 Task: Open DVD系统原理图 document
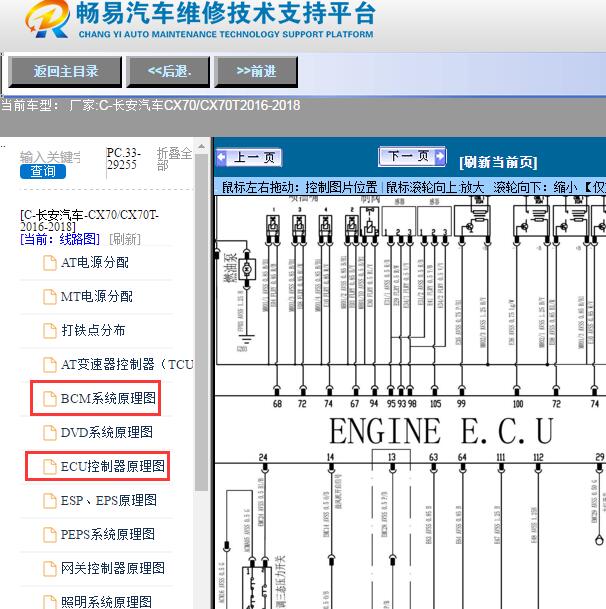coord(107,432)
